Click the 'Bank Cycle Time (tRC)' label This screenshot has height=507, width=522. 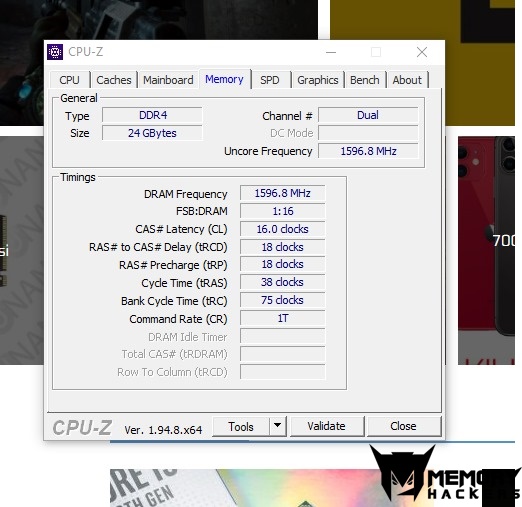click(174, 301)
